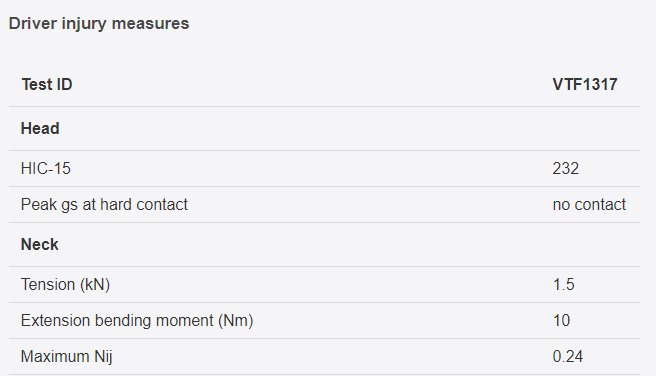This screenshot has width=658, height=376.
Task: Click the VTF1317 test ID value
Action: click(x=585, y=84)
